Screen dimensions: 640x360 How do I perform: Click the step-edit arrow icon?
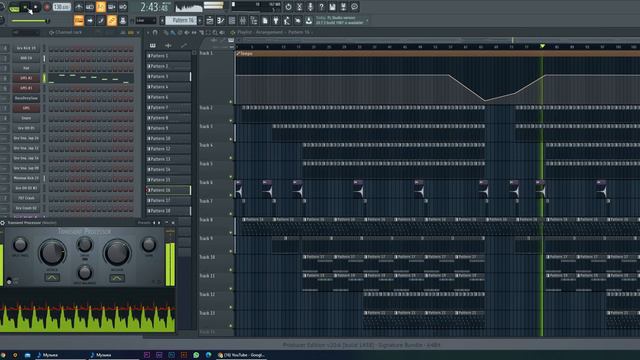pyautogui.click(x=90, y=20)
